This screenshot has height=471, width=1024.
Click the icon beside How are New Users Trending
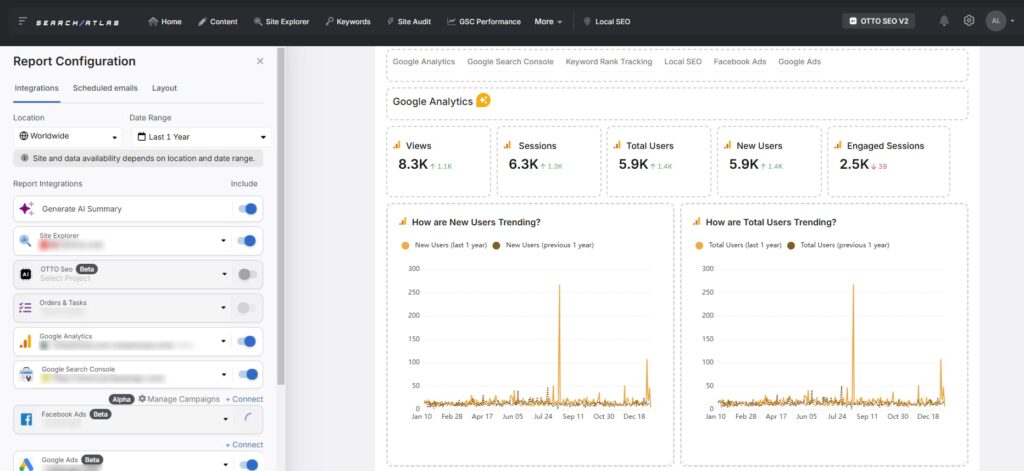pyautogui.click(x=403, y=221)
